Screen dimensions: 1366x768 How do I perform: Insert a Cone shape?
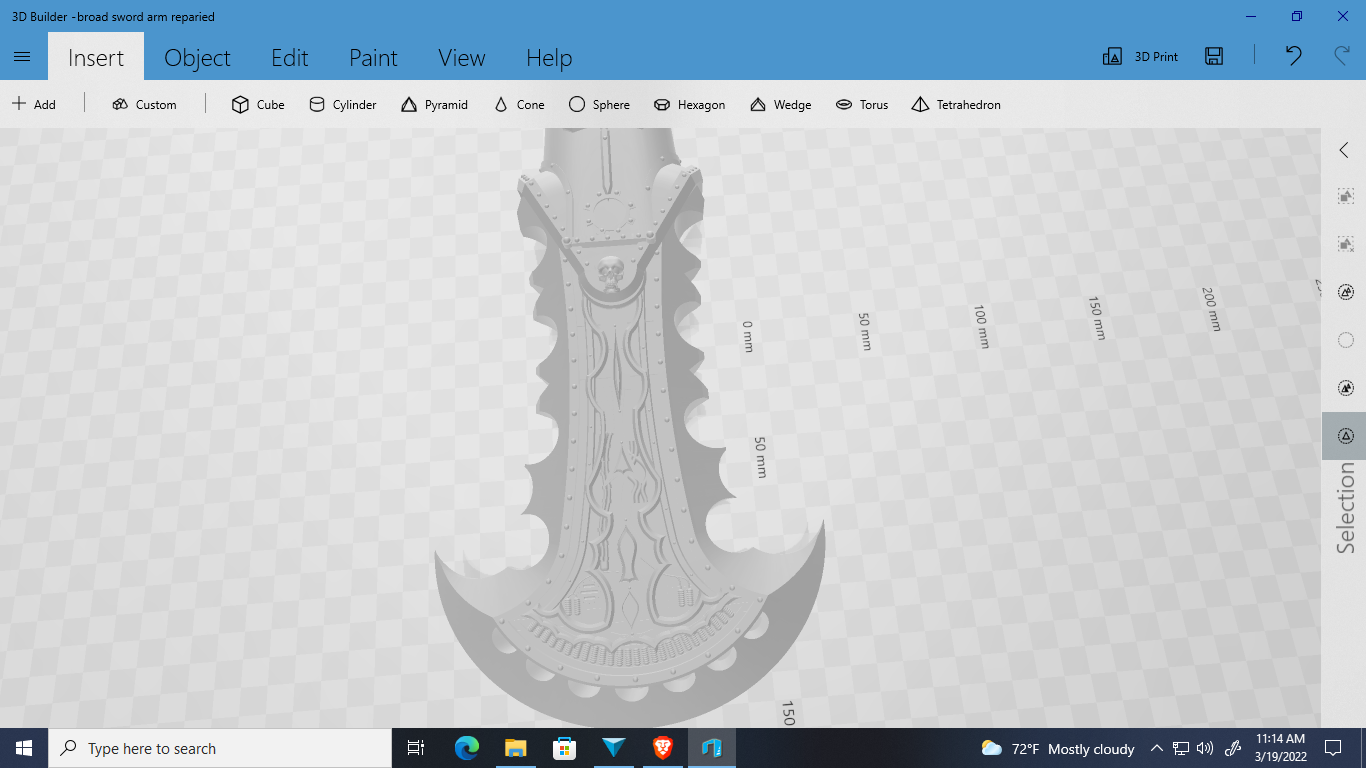click(519, 104)
